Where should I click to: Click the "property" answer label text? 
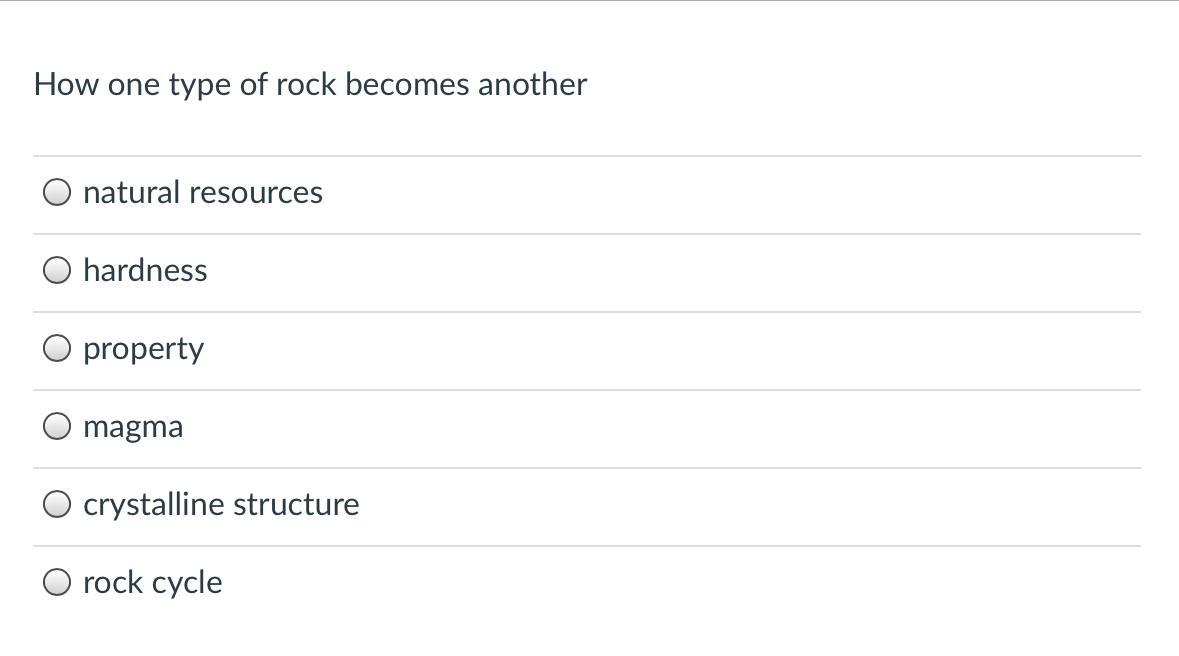143,348
